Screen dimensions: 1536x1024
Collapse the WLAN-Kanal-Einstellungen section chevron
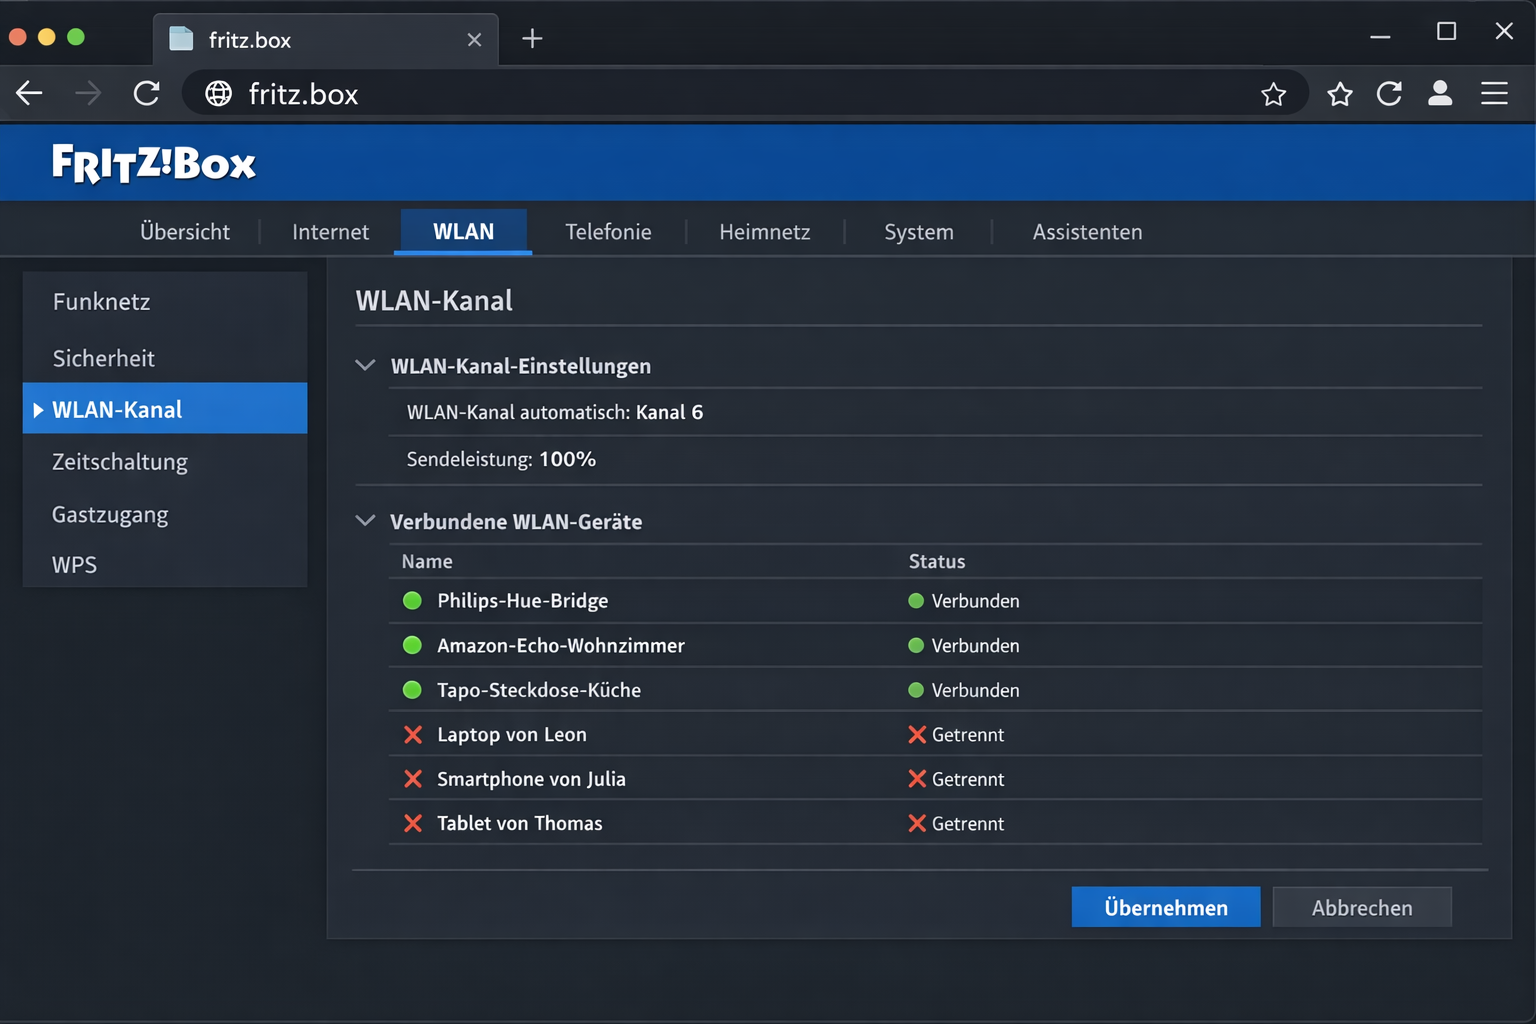click(x=365, y=366)
